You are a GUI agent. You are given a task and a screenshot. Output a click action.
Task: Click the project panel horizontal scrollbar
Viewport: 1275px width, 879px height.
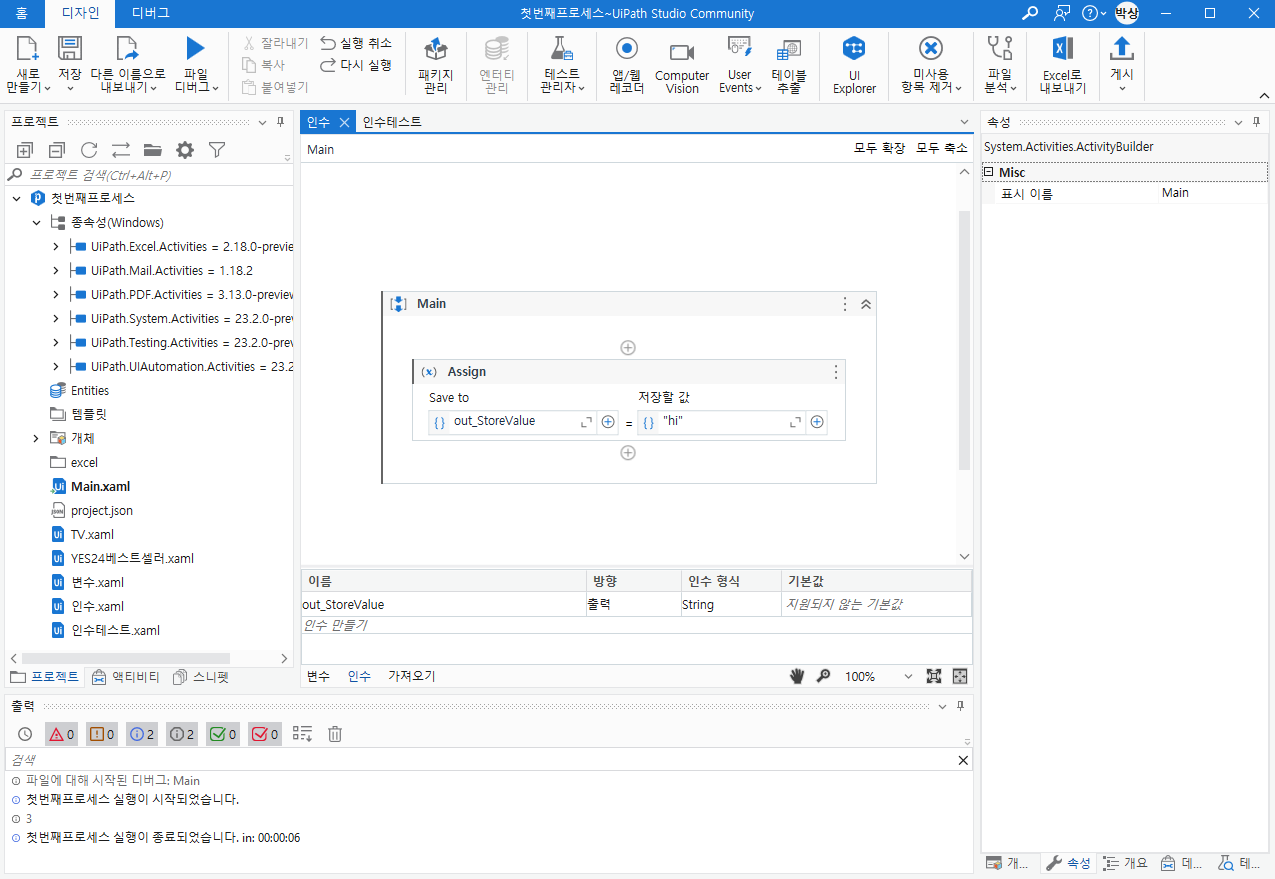tap(125, 658)
